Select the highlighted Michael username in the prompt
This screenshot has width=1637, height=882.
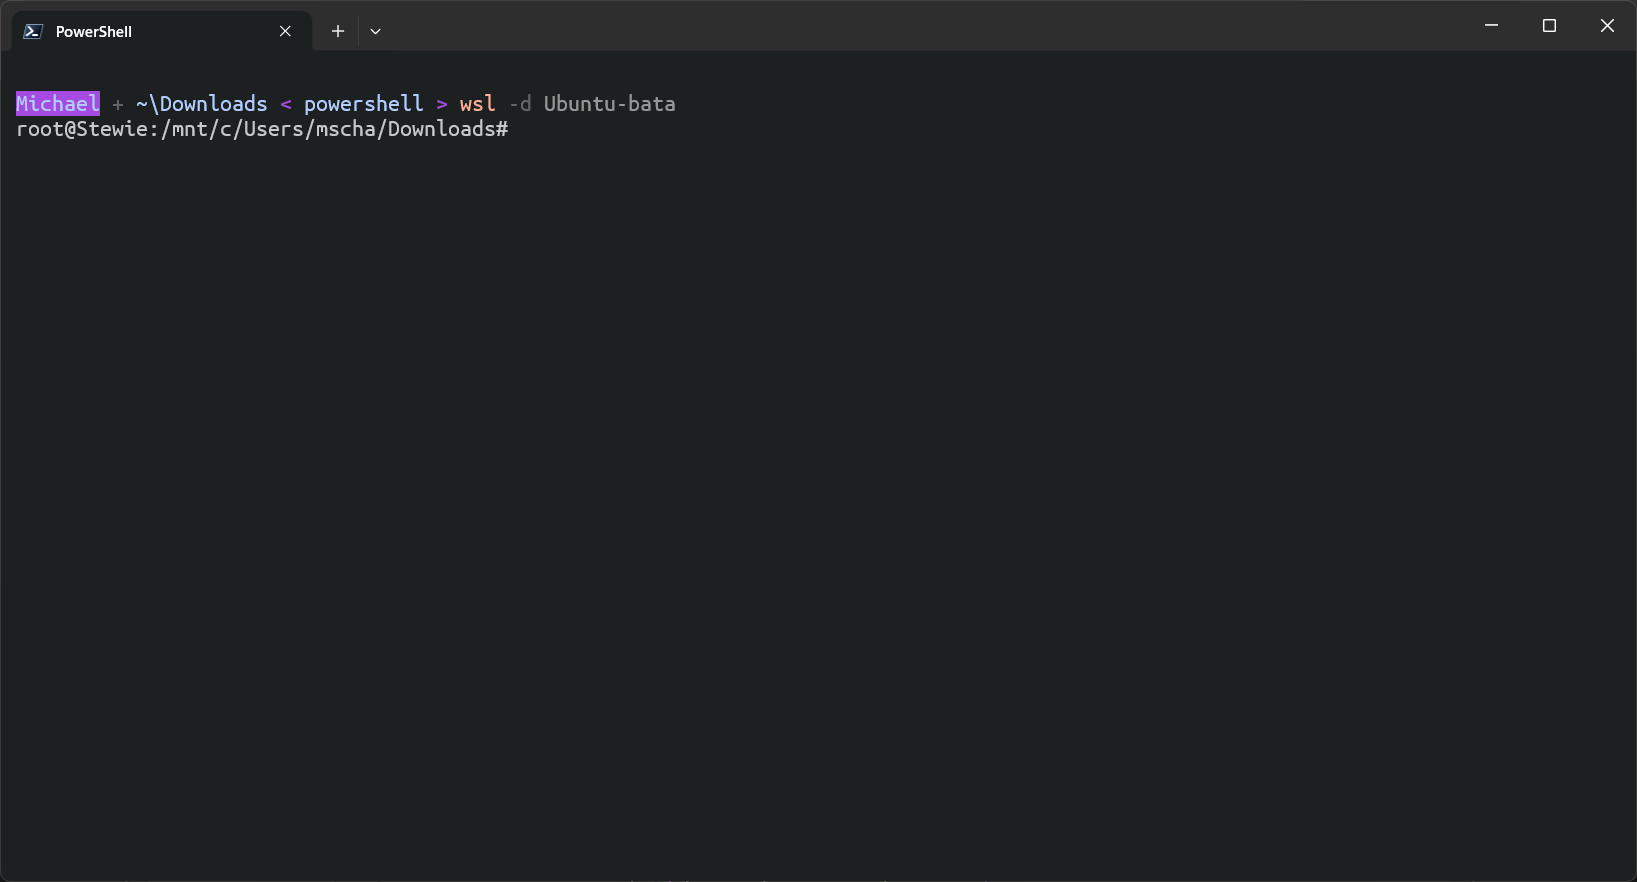pos(57,103)
